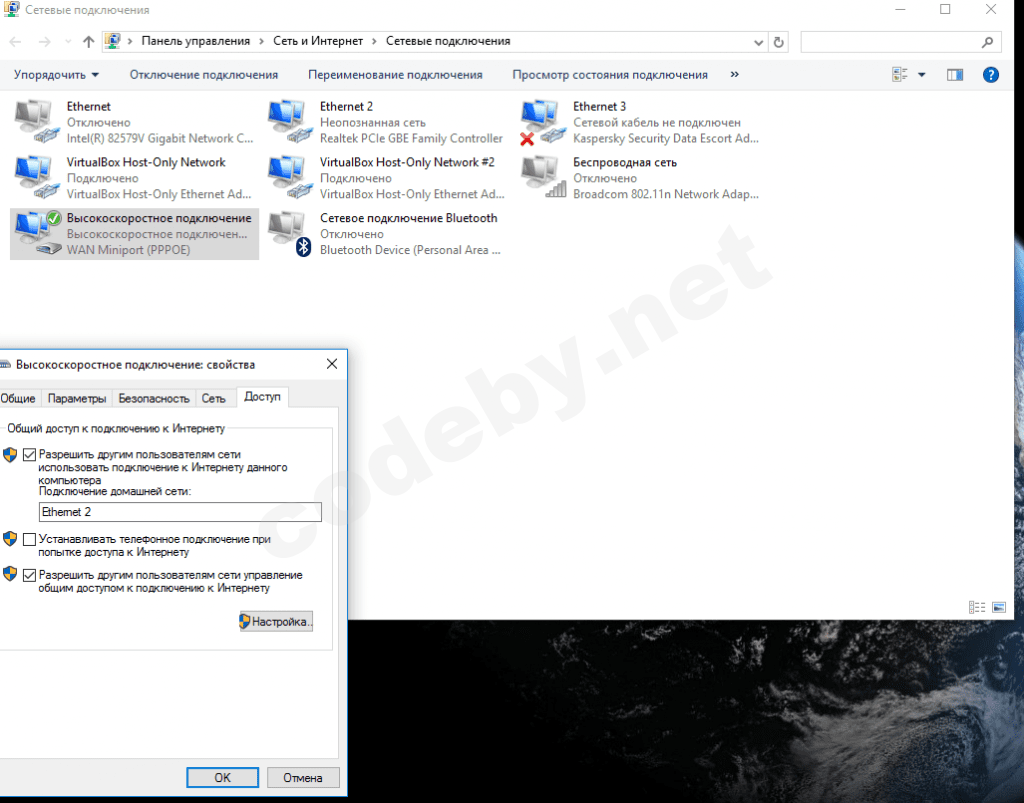Viewport: 1024px width, 803px height.
Task: Click Переименование подключения toolbar command
Action: click(395, 74)
